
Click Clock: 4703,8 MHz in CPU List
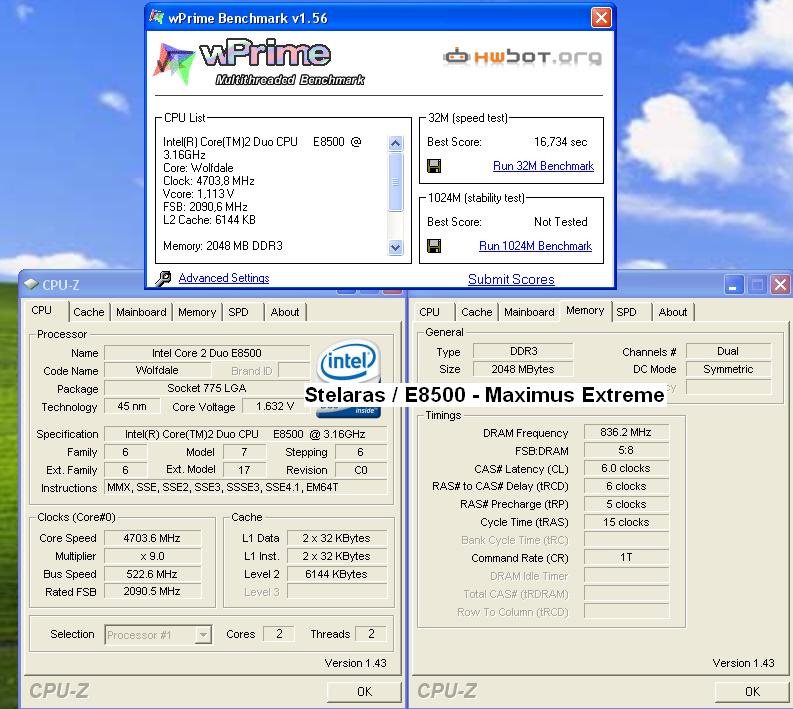pyautogui.click(x=208, y=181)
